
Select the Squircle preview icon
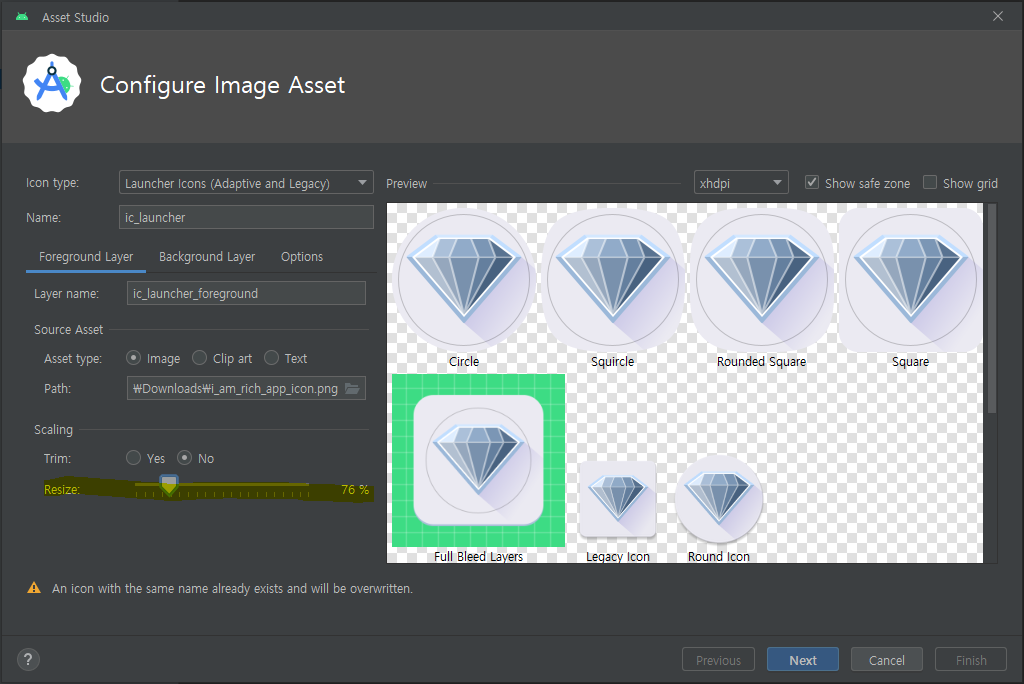[x=613, y=280]
